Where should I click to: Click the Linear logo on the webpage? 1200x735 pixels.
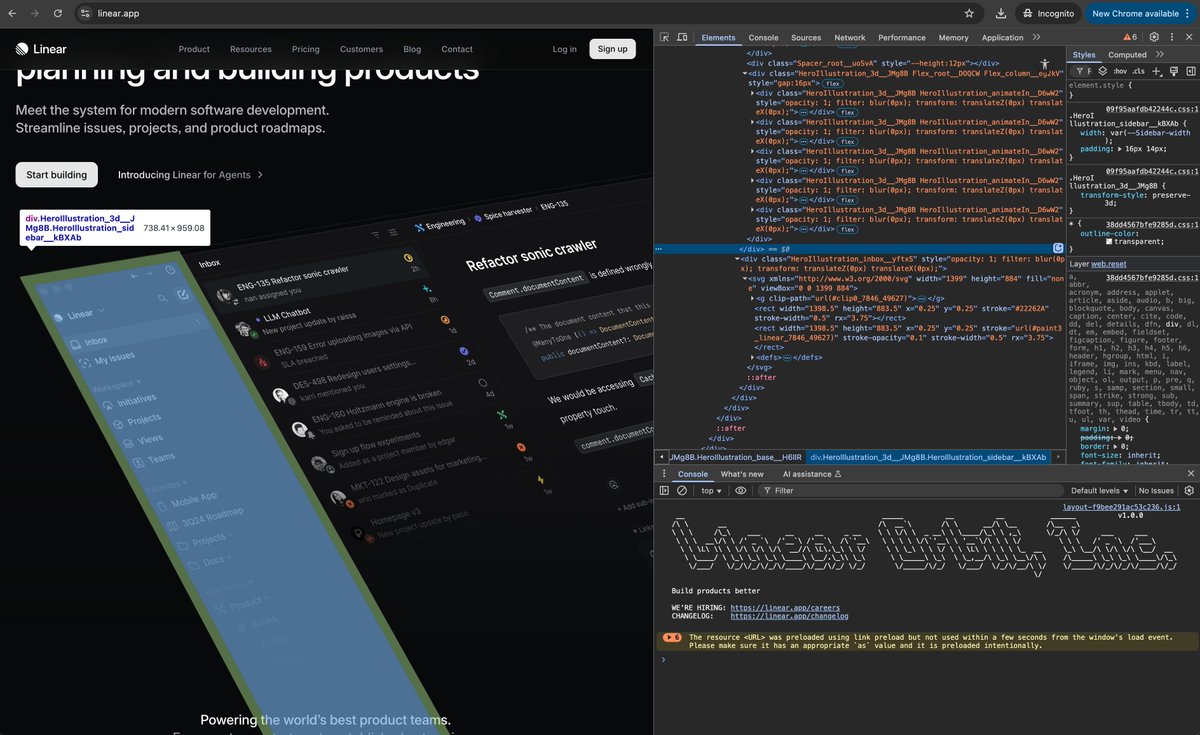click(41, 49)
